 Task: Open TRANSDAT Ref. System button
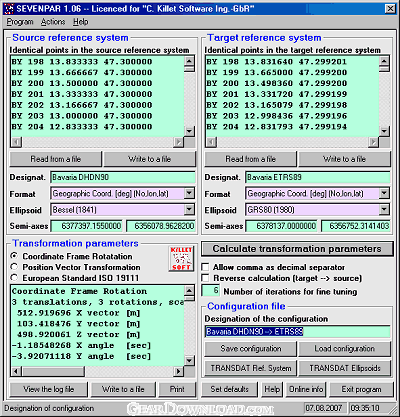coord(250,368)
